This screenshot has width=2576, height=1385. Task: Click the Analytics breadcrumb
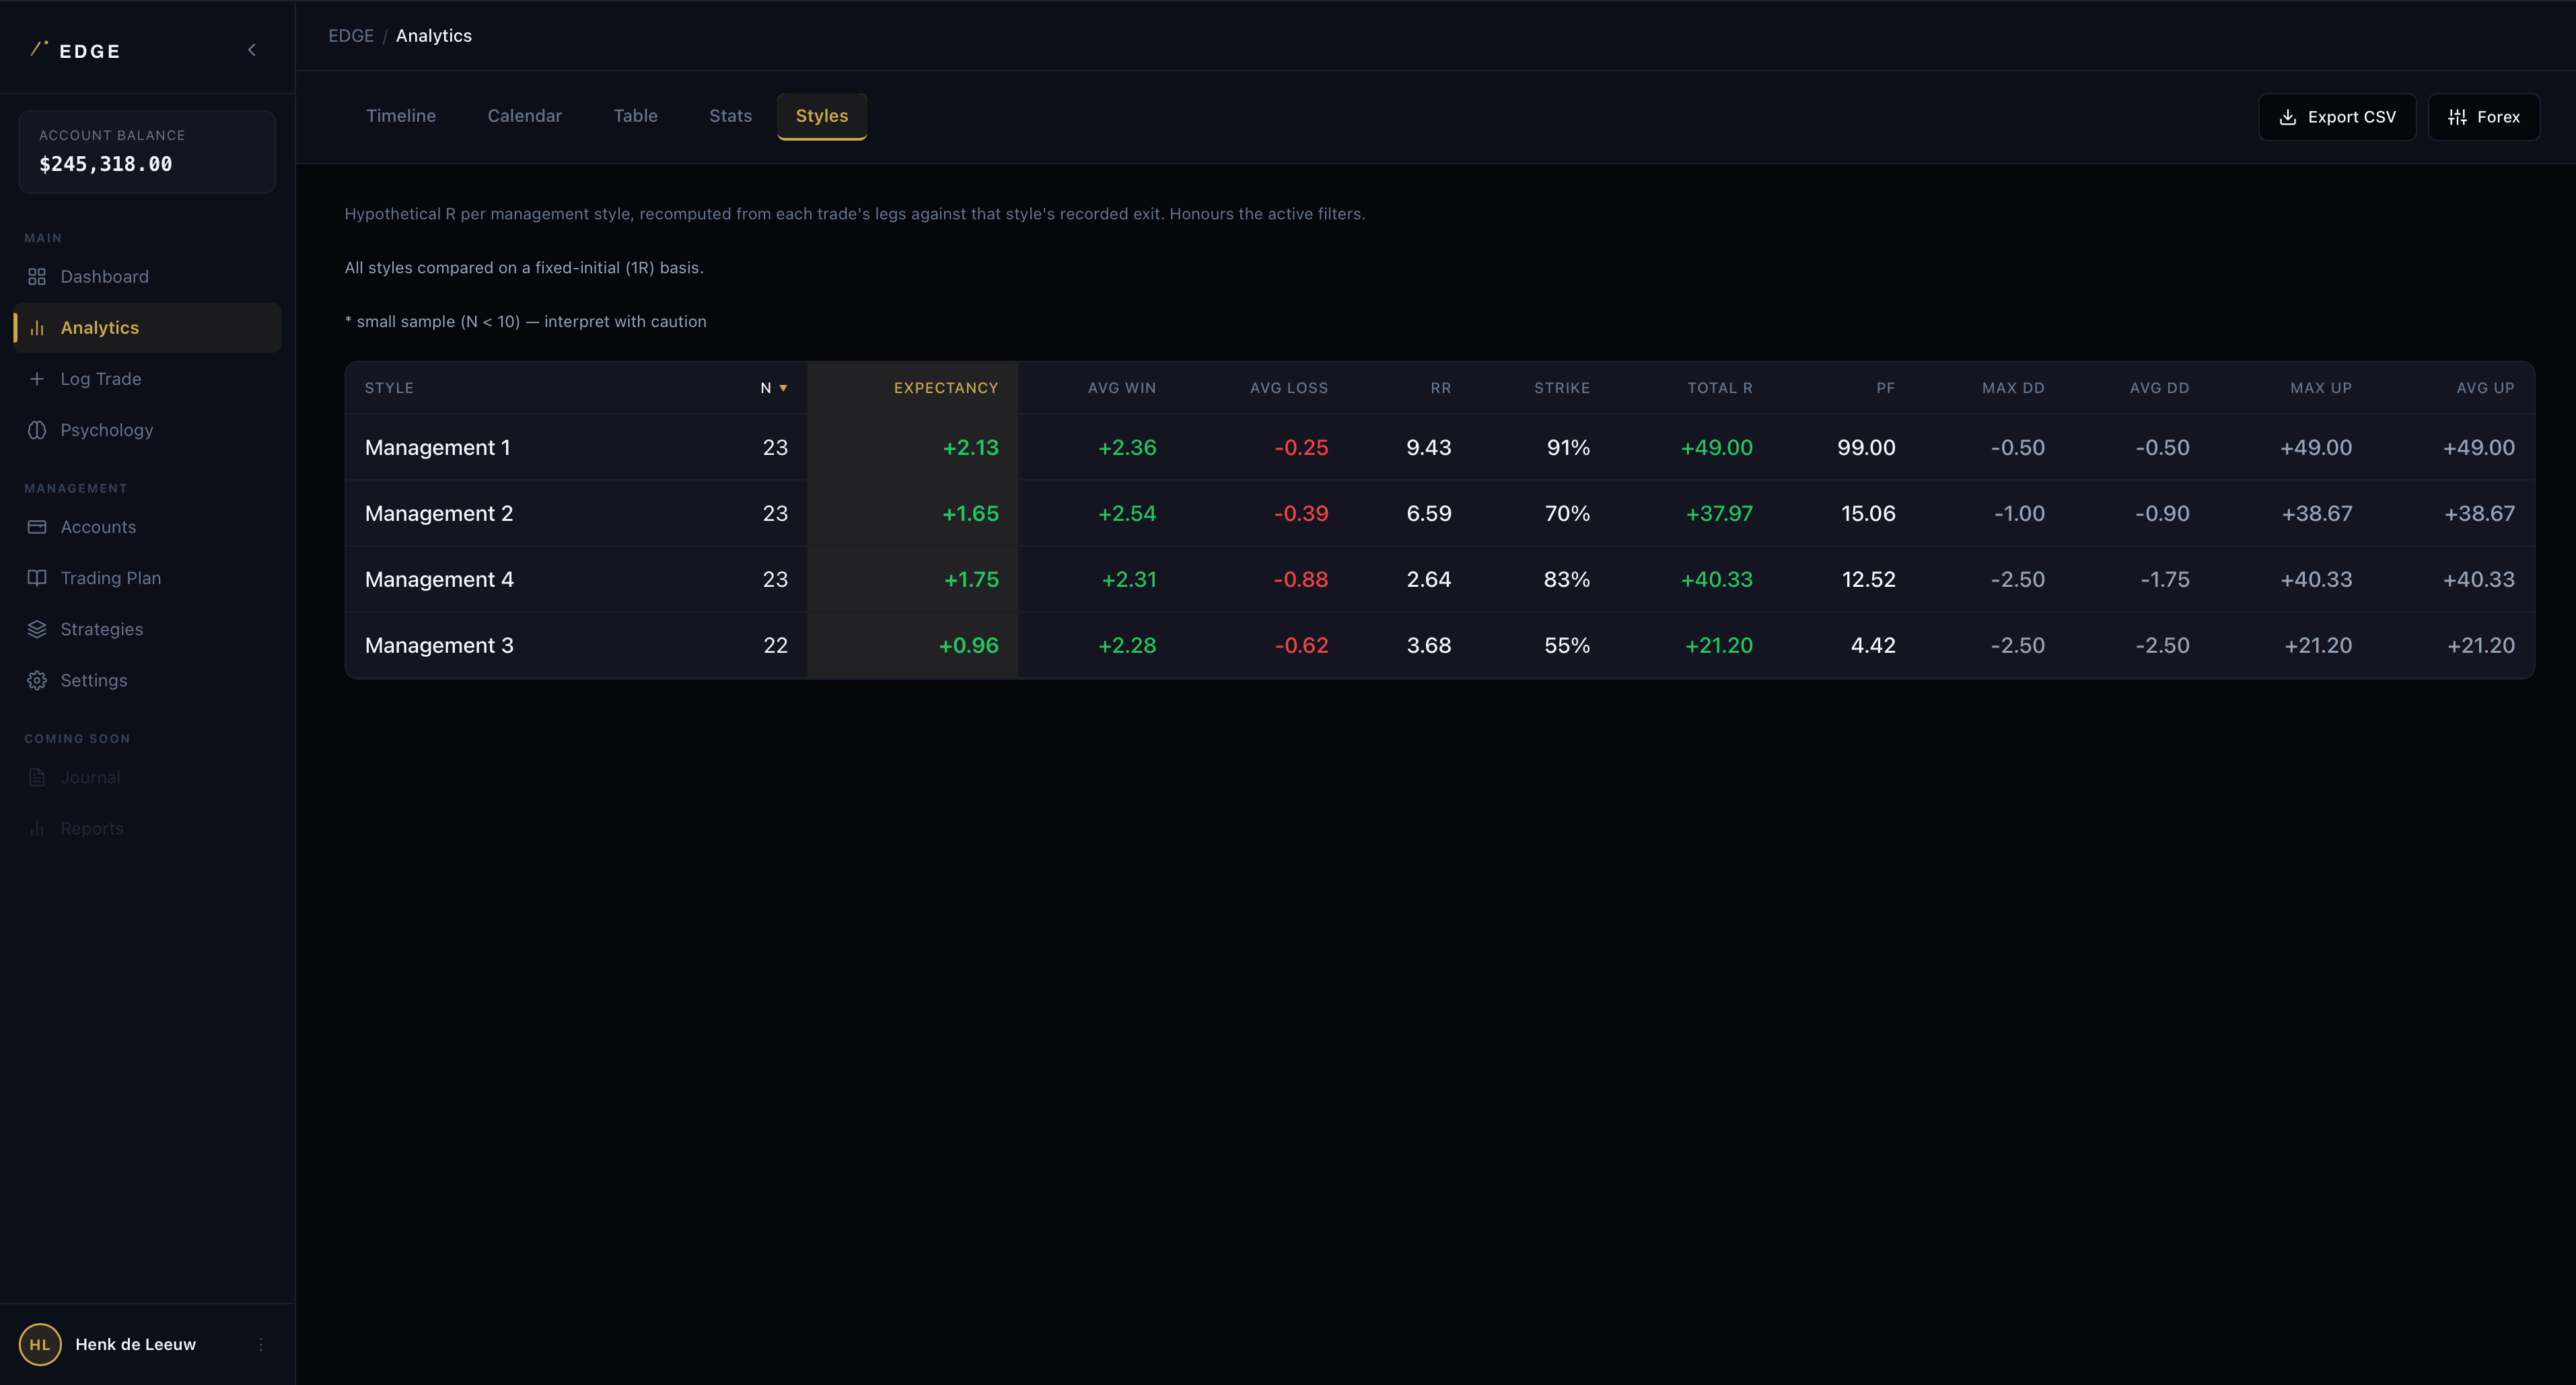[x=434, y=36]
